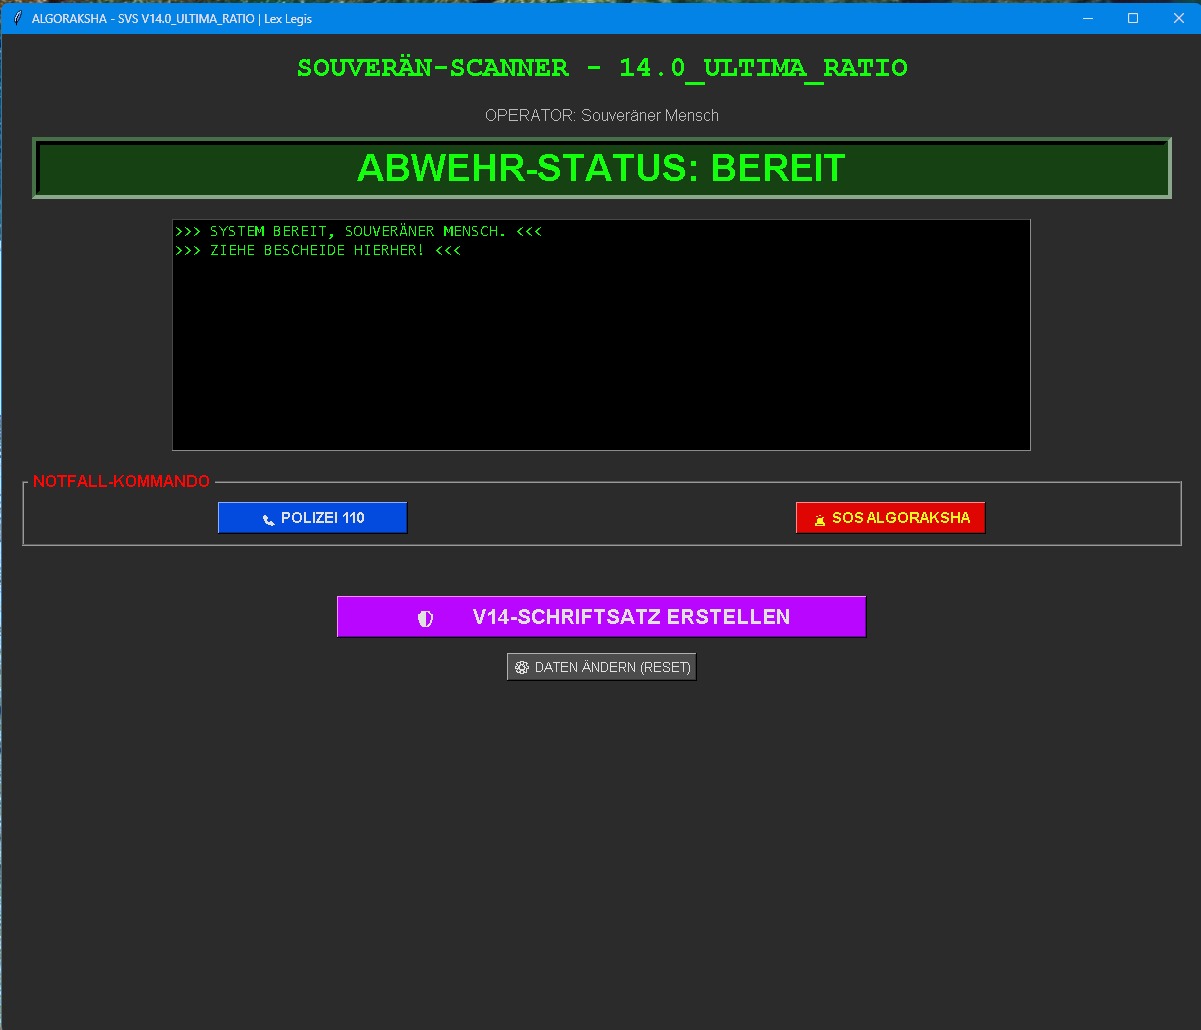Click the ABWEHR-STATUS: BEREIT banner

tap(601, 168)
